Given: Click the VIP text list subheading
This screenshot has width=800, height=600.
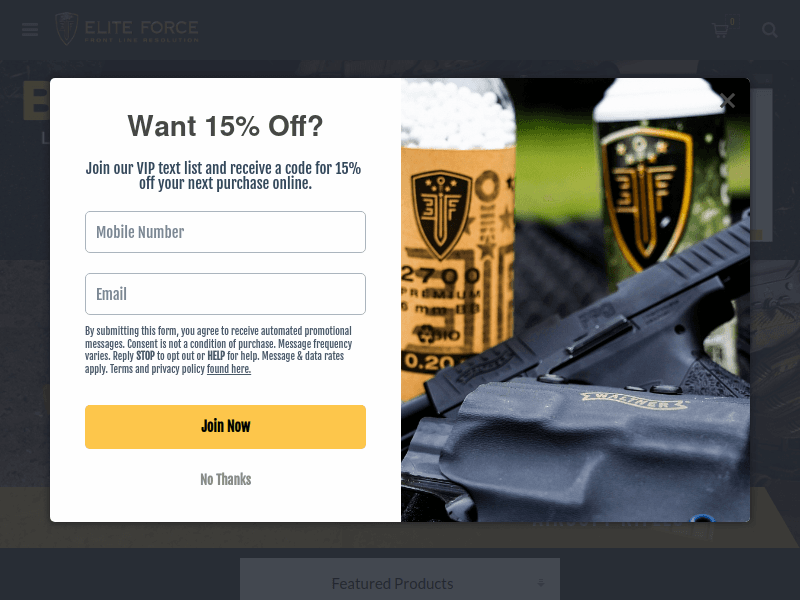Looking at the screenshot, I should [x=223, y=176].
